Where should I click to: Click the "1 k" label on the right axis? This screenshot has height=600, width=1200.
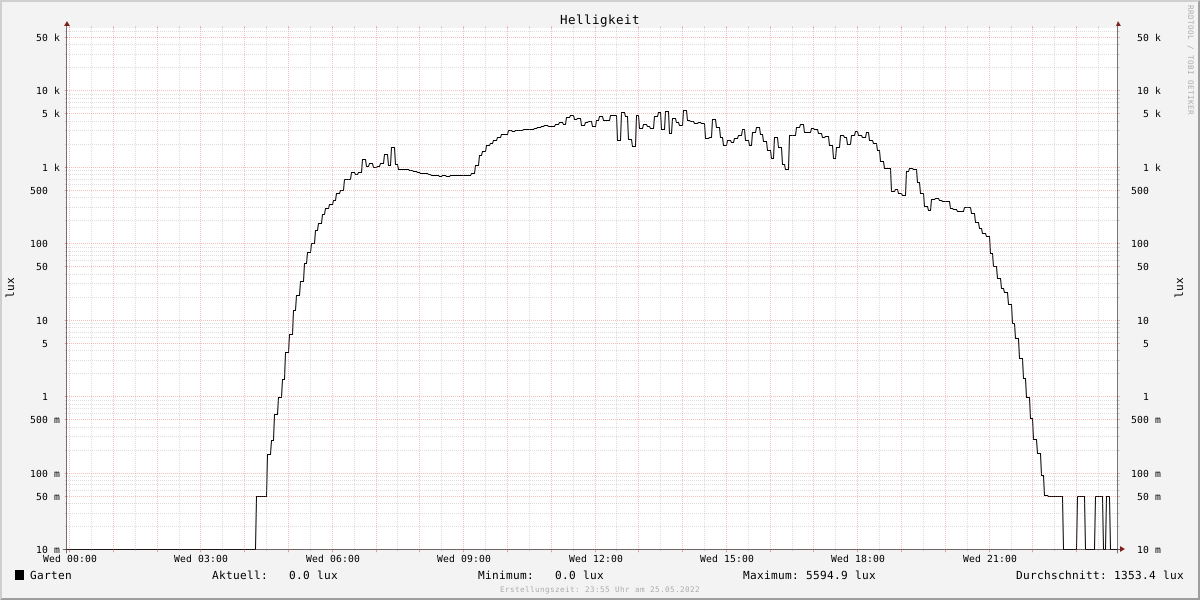1152,168
